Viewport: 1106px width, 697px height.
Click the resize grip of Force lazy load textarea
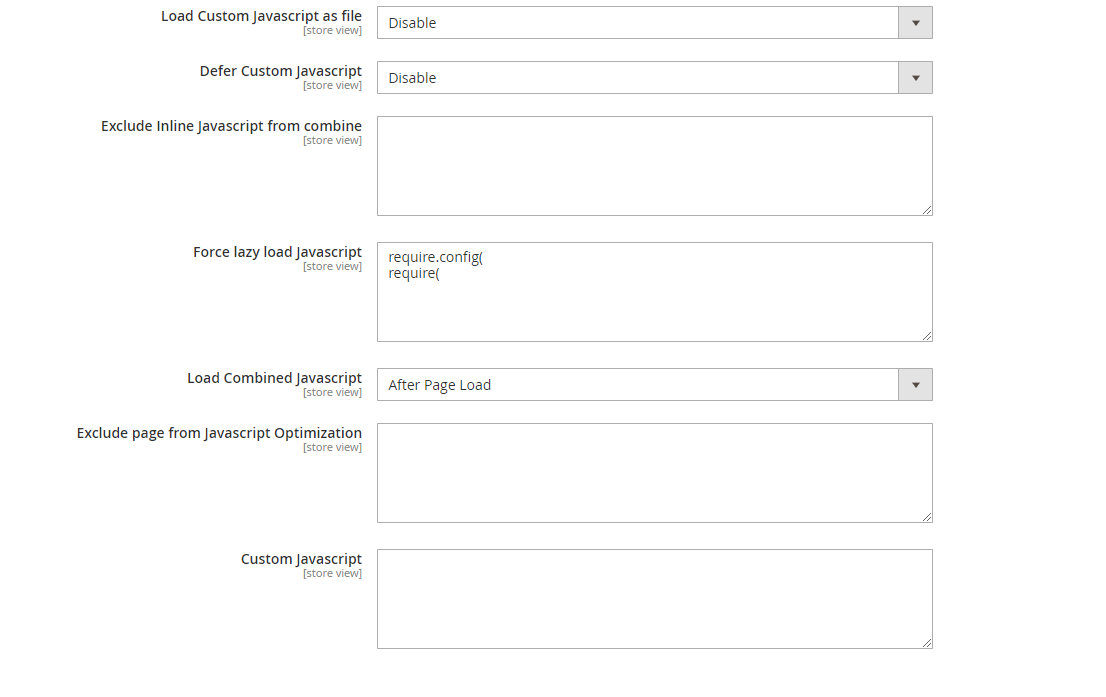(x=927, y=336)
